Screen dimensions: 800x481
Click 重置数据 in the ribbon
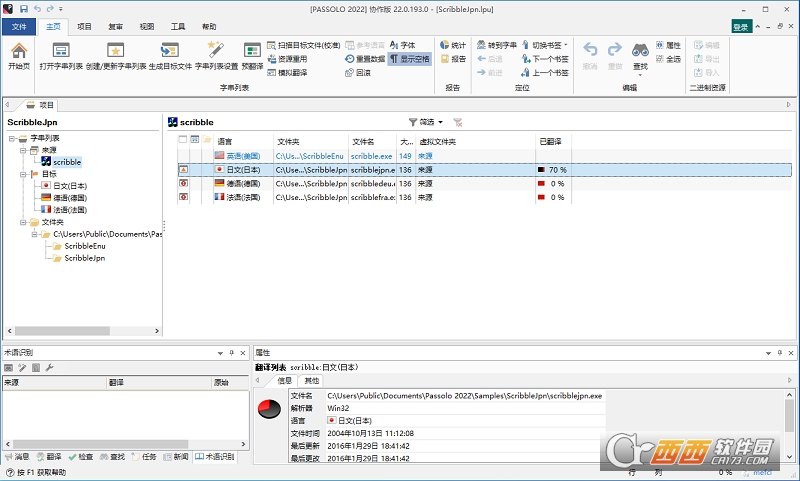coord(365,59)
